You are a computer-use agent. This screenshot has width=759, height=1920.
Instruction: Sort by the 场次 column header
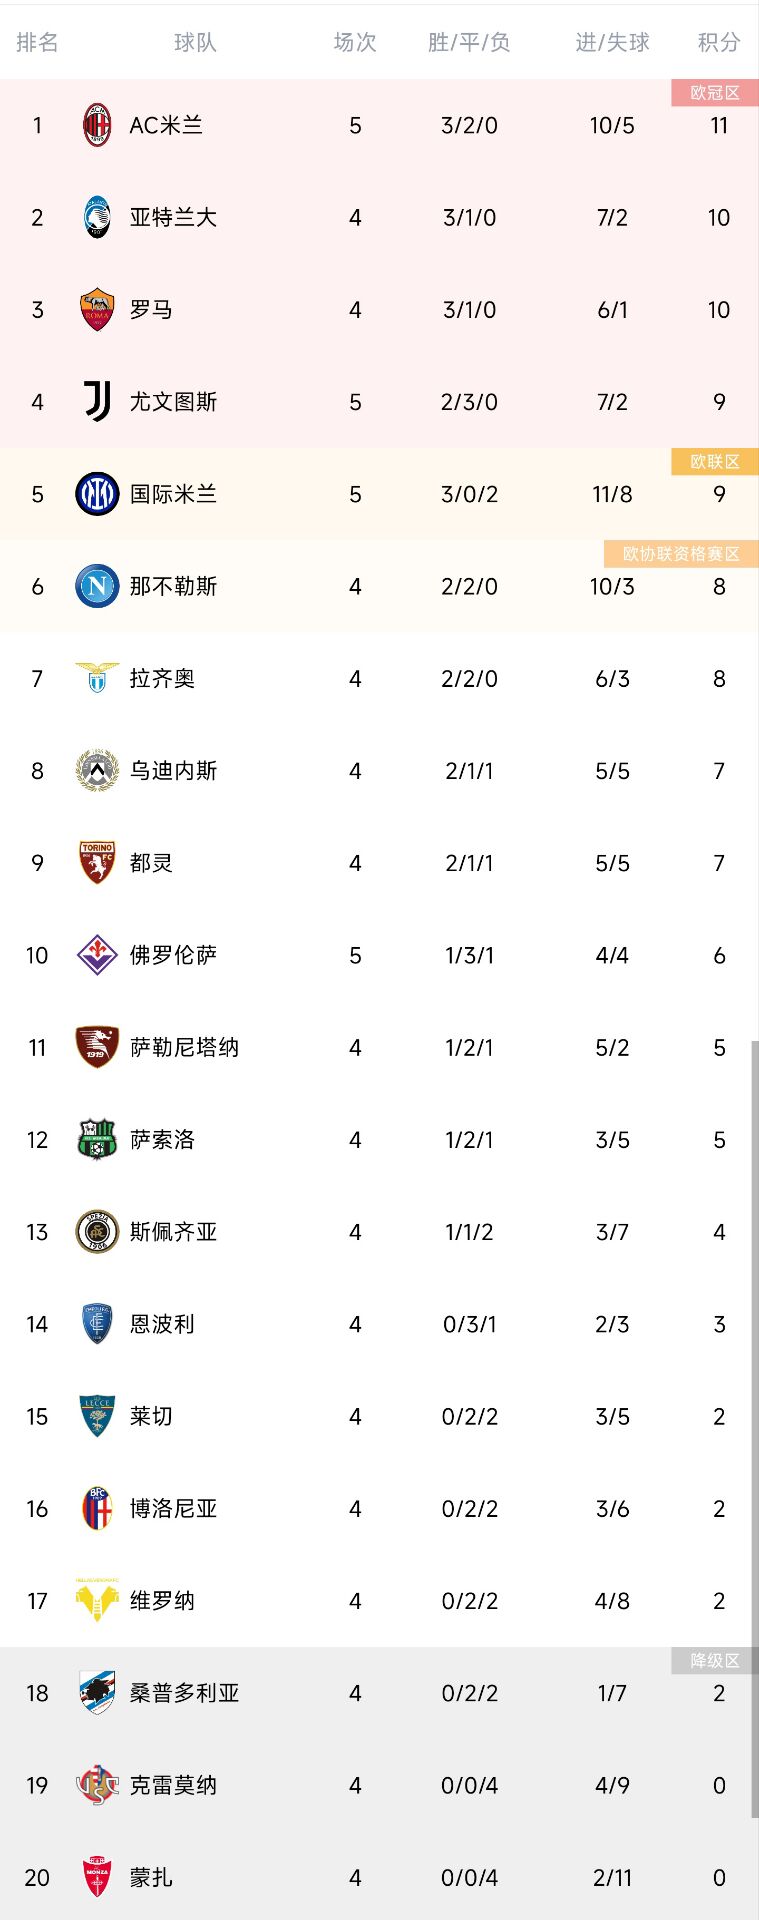pos(354,43)
